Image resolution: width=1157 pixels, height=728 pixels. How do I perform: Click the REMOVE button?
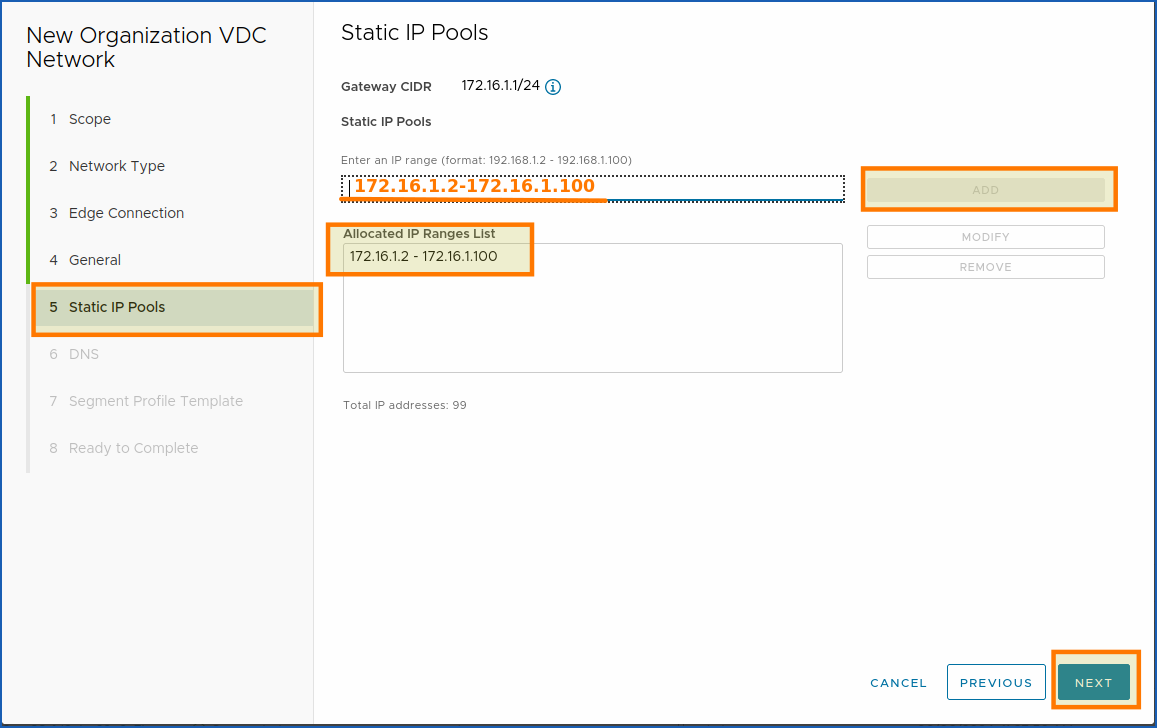coord(985,266)
